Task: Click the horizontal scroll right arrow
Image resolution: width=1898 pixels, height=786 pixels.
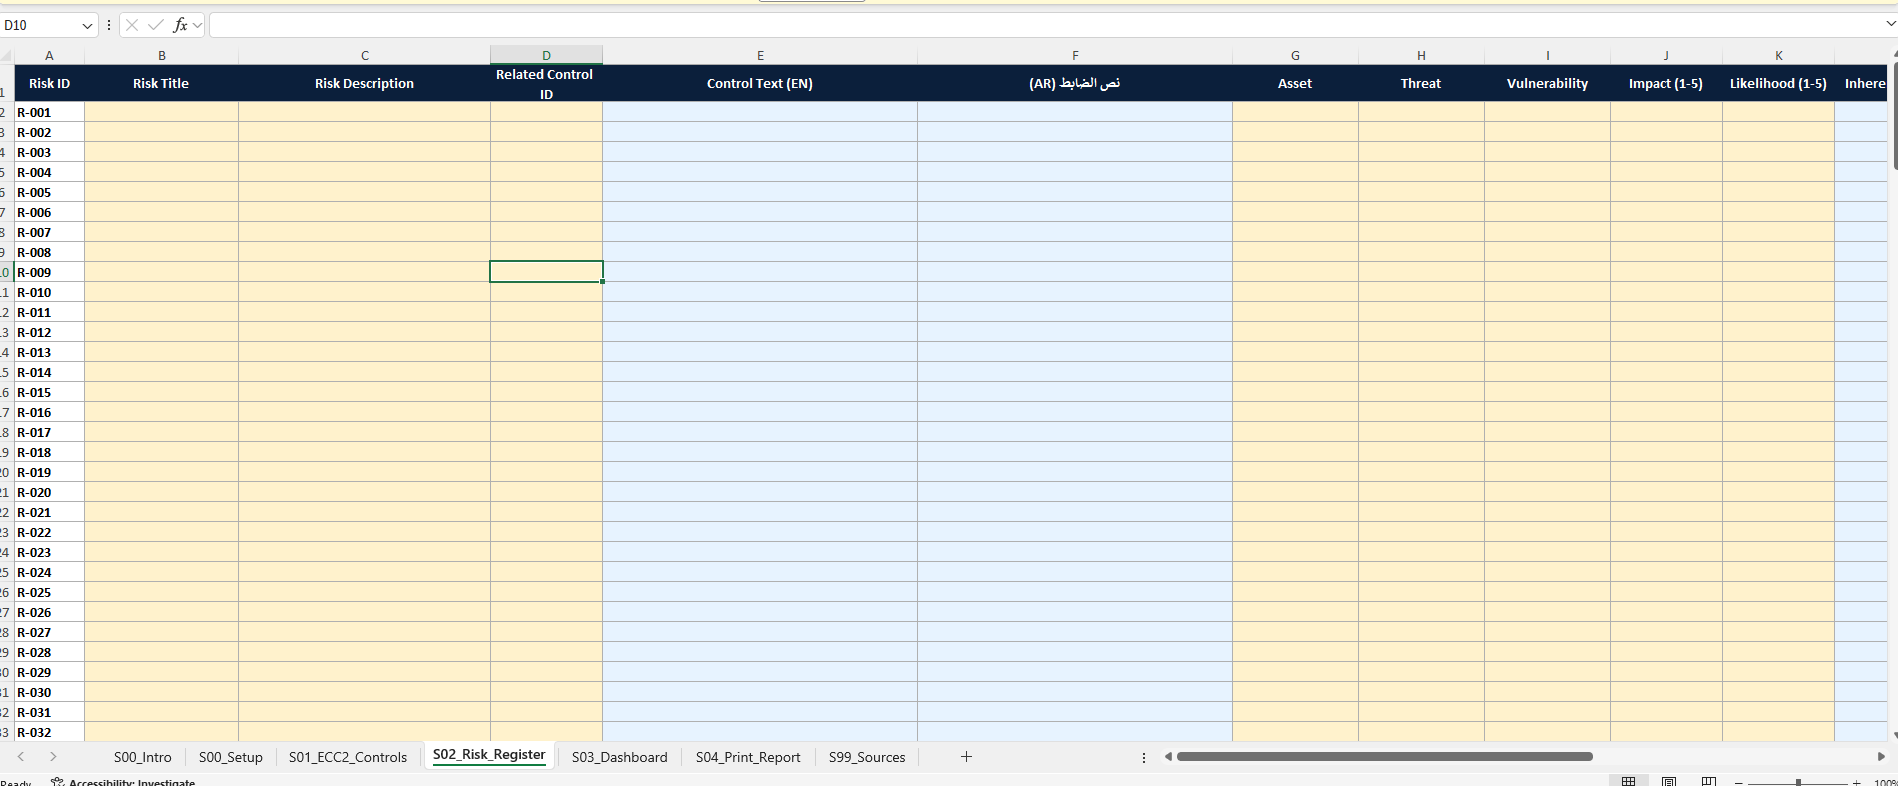Action: click(x=1881, y=757)
